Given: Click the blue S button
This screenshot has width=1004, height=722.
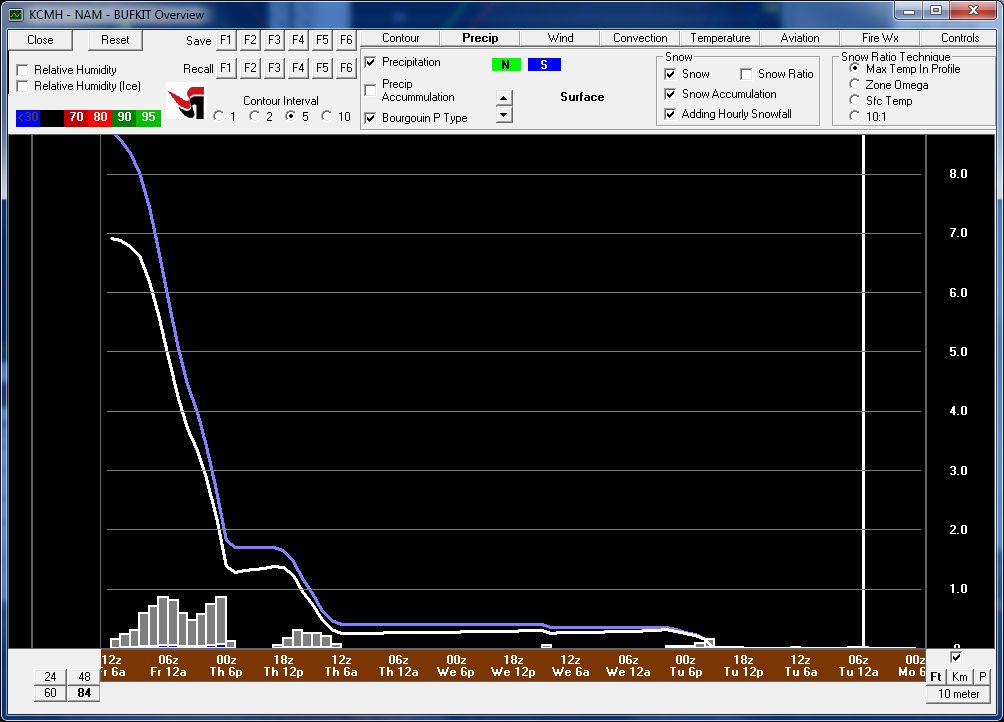Looking at the screenshot, I should pyautogui.click(x=544, y=65).
